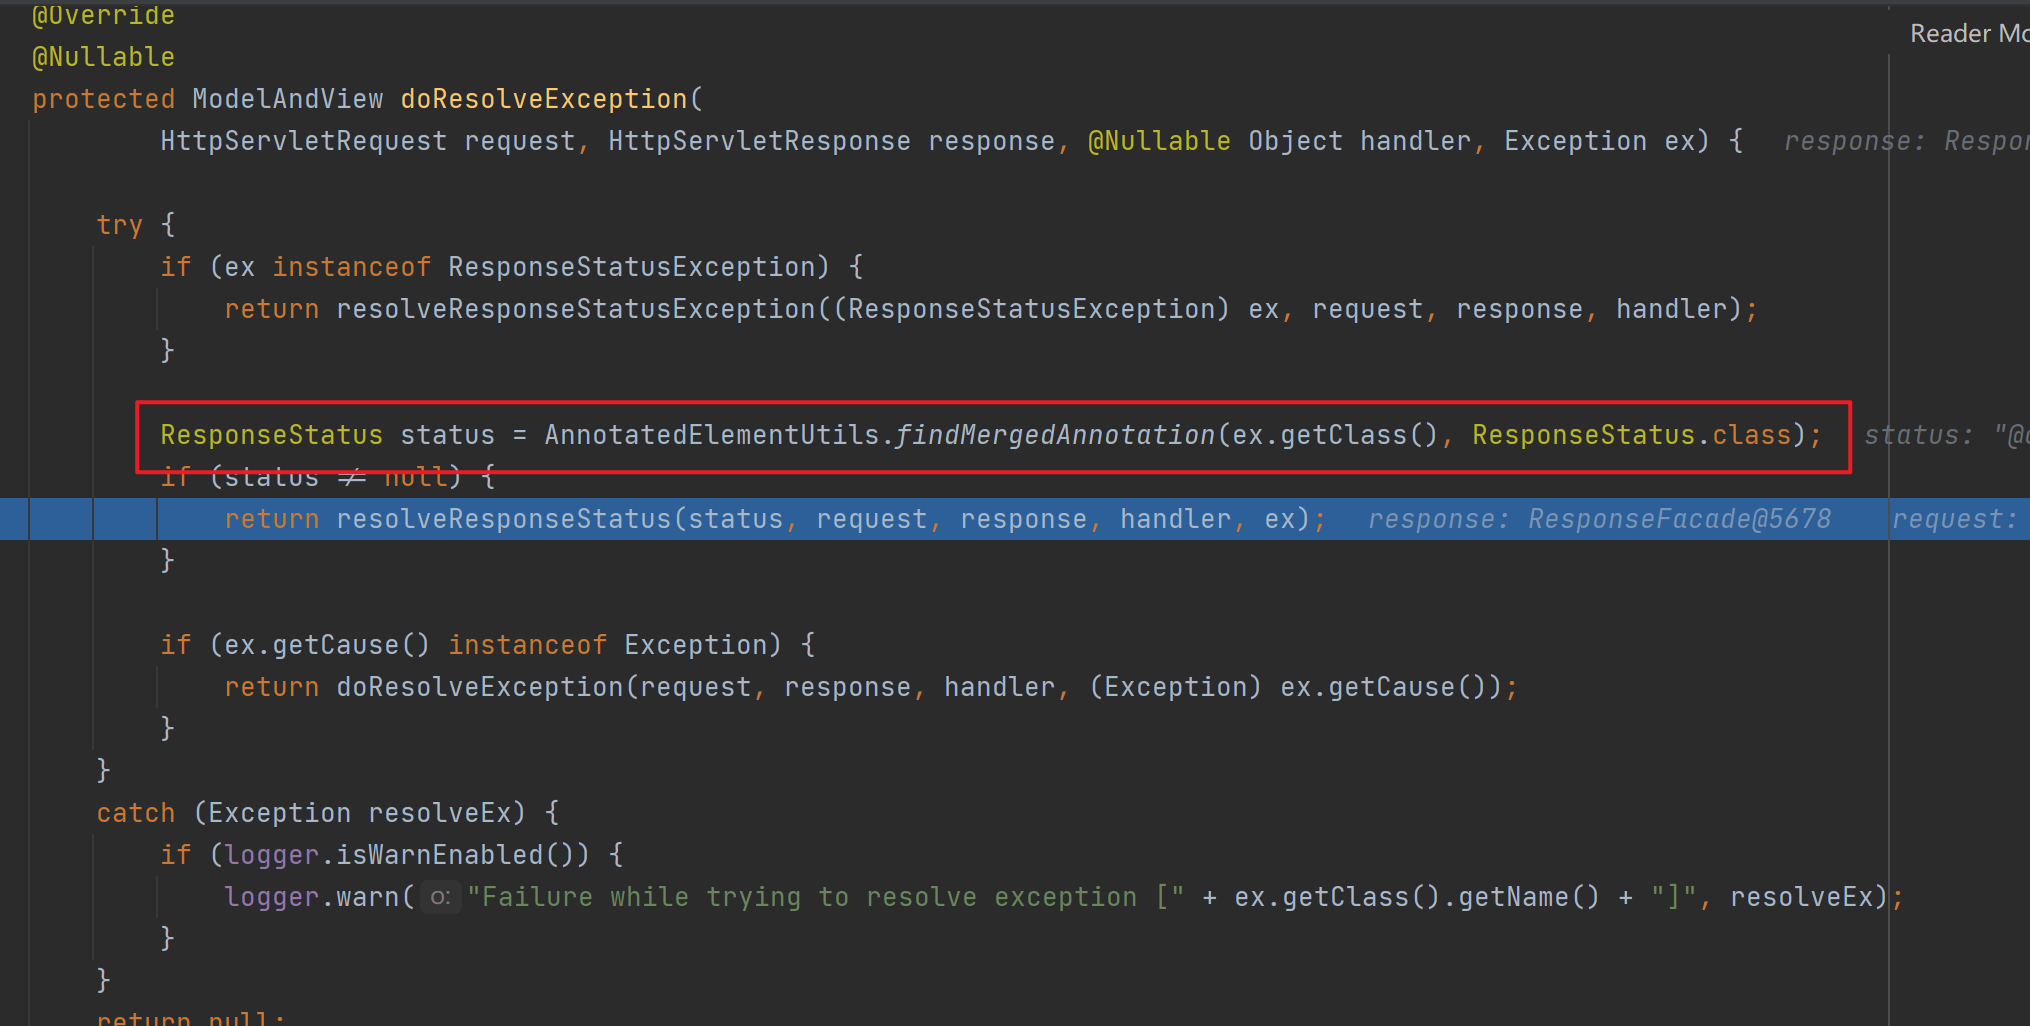2030x1026 pixels.
Task: Click the recursive doResolveException call
Action: [x=479, y=687]
